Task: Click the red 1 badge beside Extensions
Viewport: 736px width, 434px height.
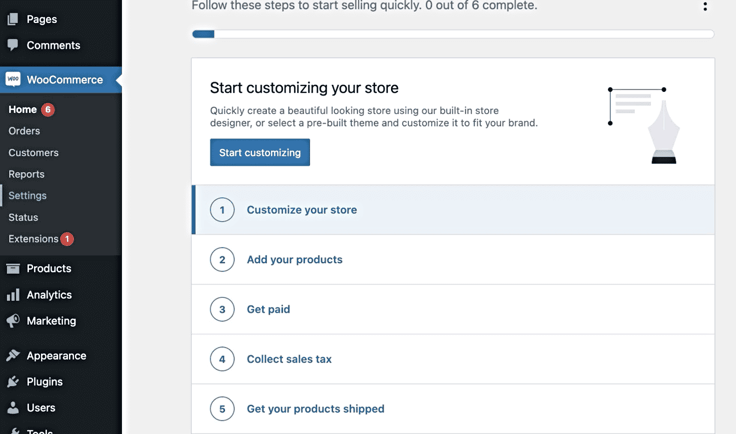Action: point(67,239)
